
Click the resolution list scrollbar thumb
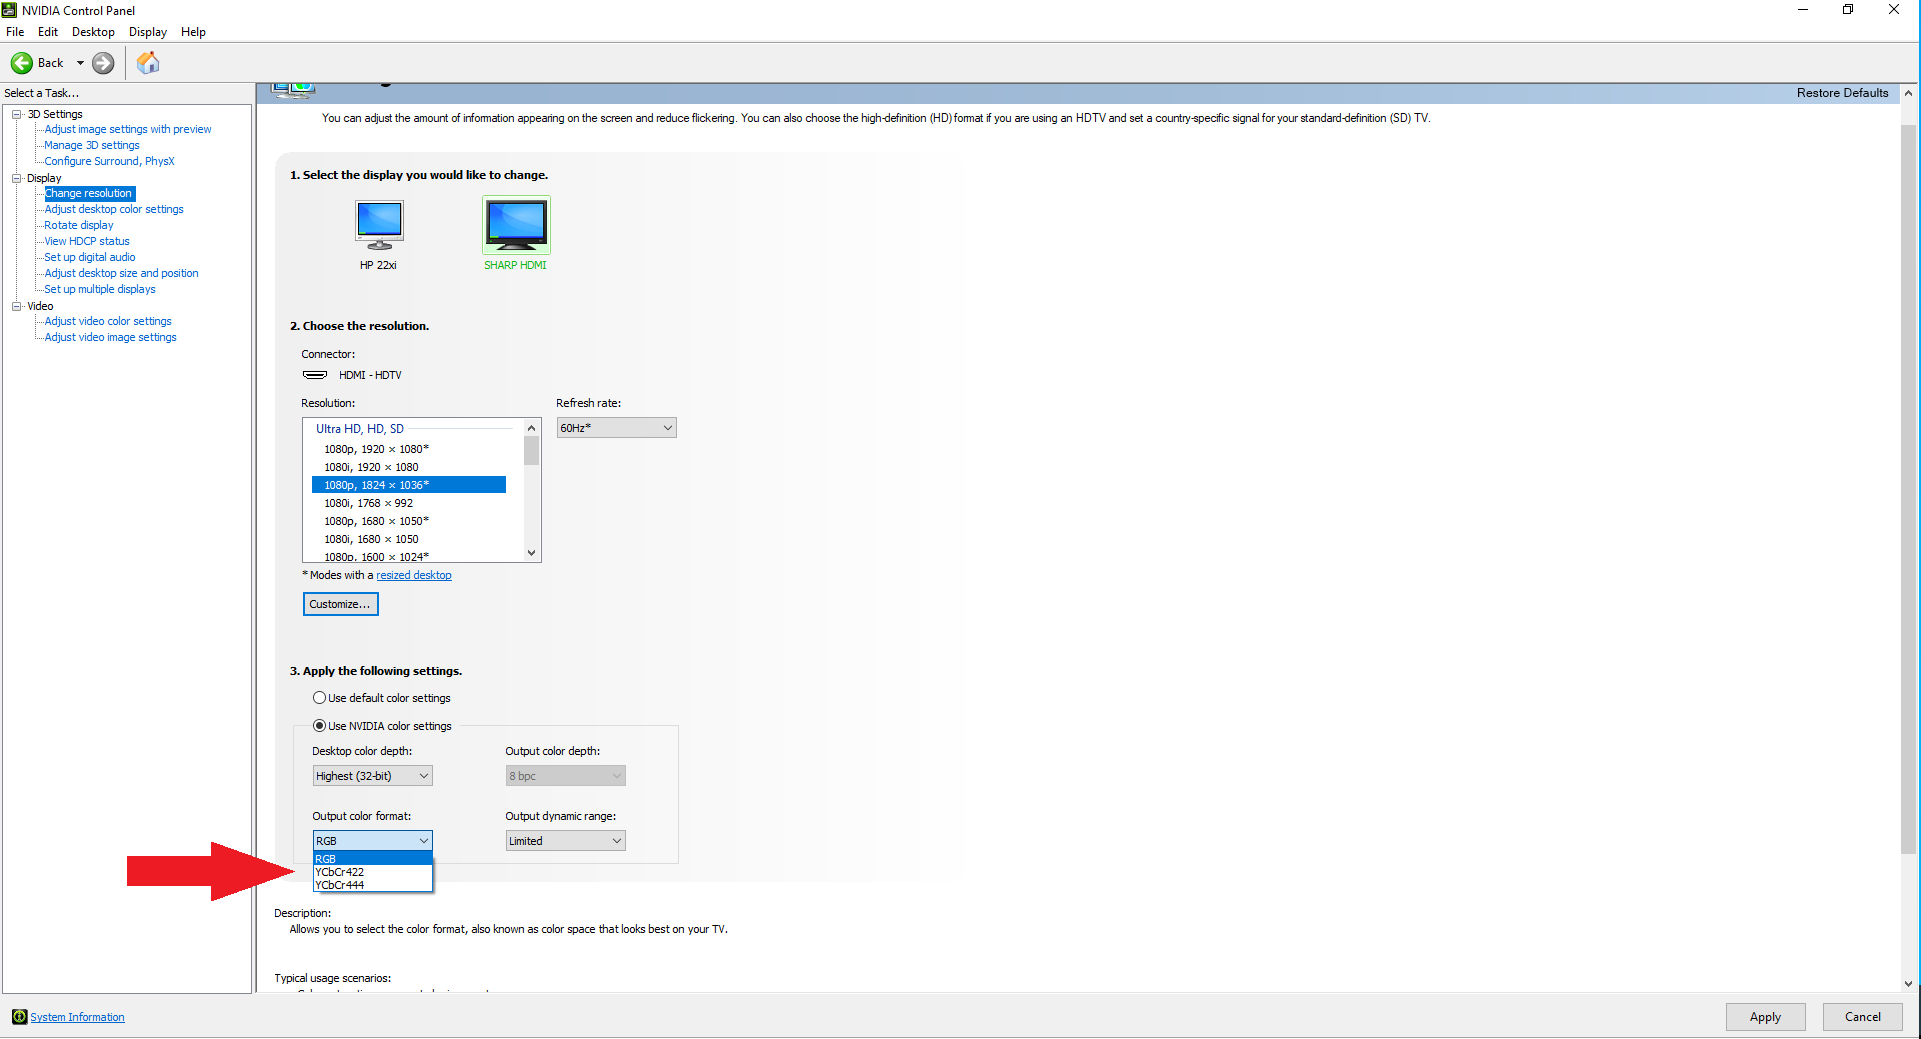click(532, 451)
